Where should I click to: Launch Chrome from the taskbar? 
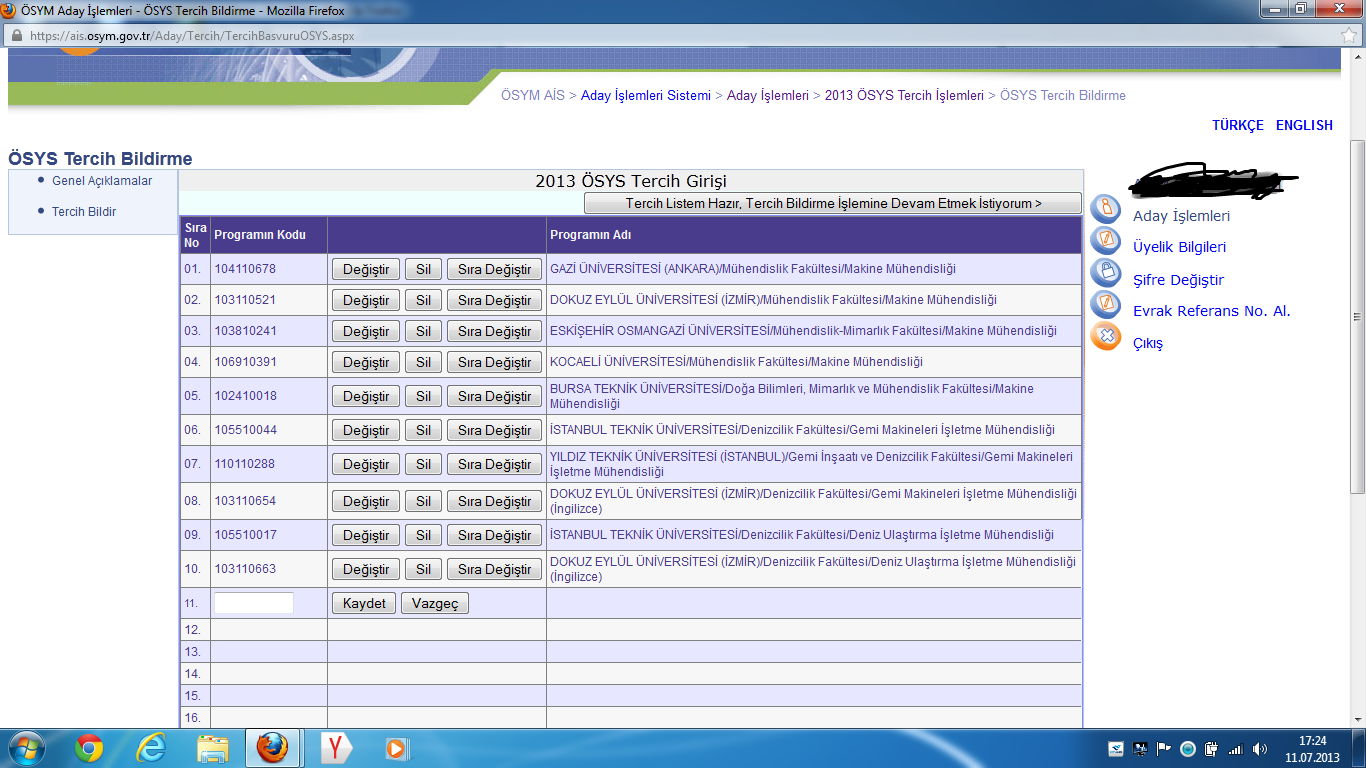click(89, 748)
